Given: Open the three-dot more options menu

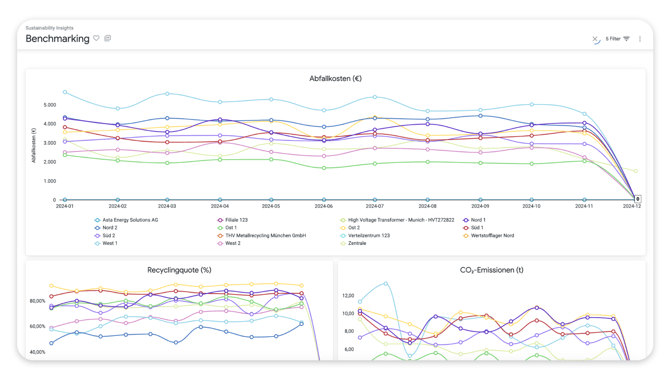Looking at the screenshot, I should click(x=640, y=39).
